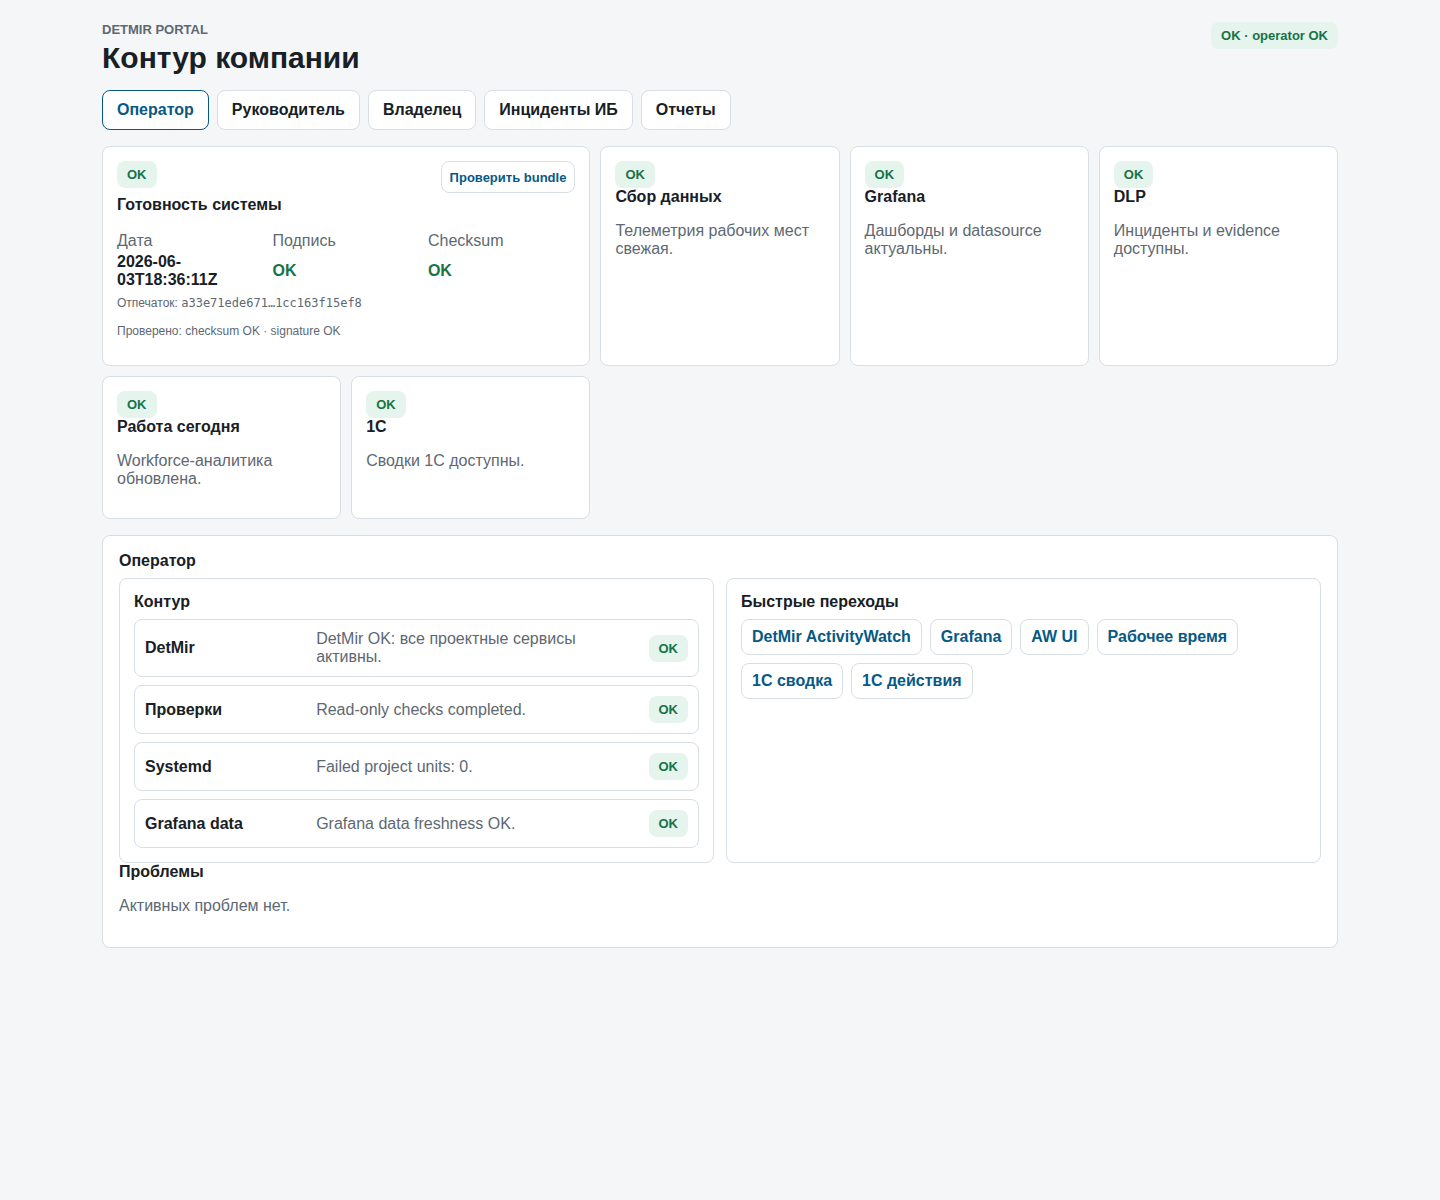Click the OK badge in Grafana data row
Screen dimensions: 1440x1200
[x=668, y=824]
